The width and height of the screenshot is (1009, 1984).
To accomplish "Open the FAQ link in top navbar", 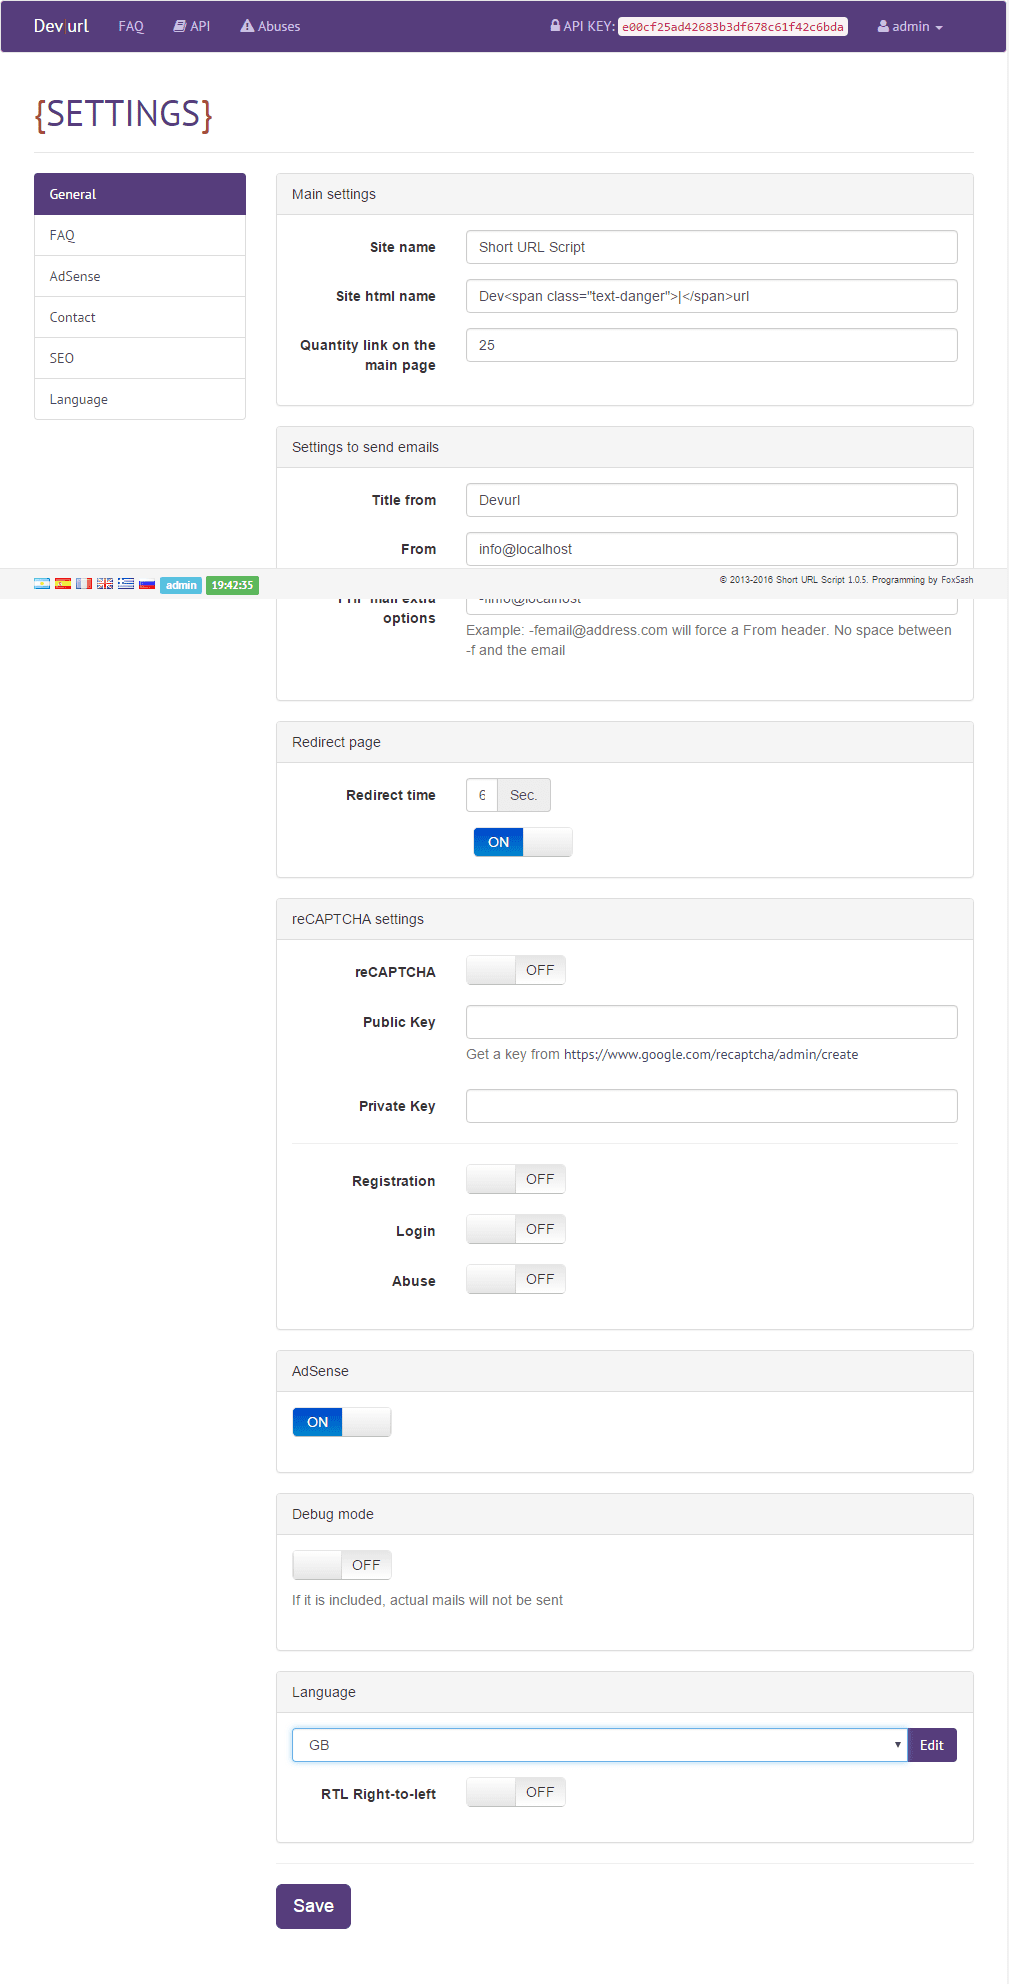I will tap(131, 26).
